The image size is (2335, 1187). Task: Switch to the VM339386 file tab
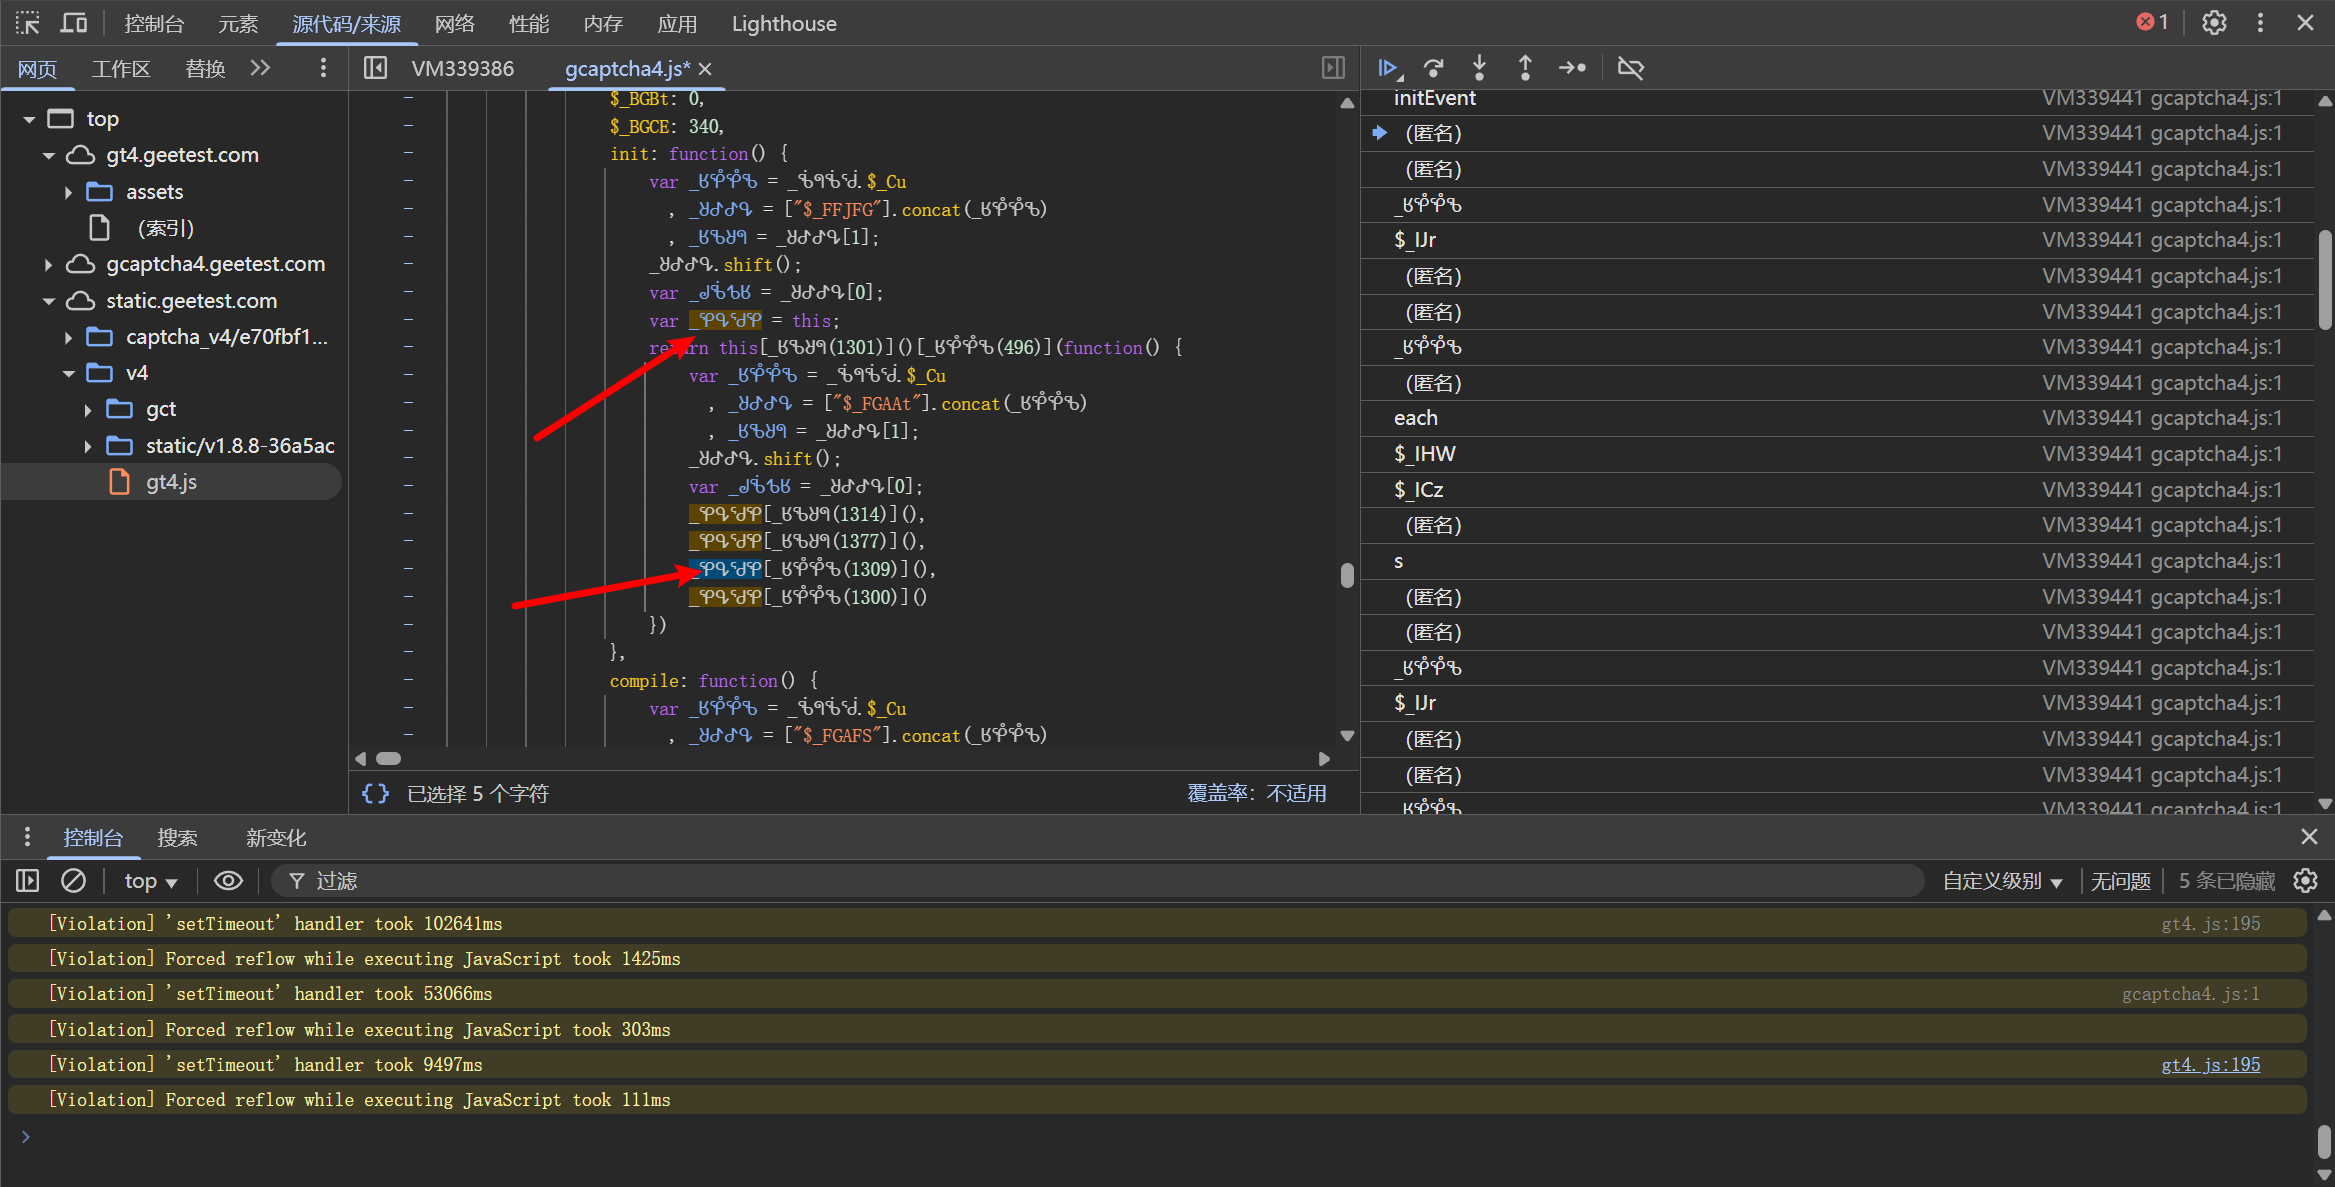click(x=462, y=68)
